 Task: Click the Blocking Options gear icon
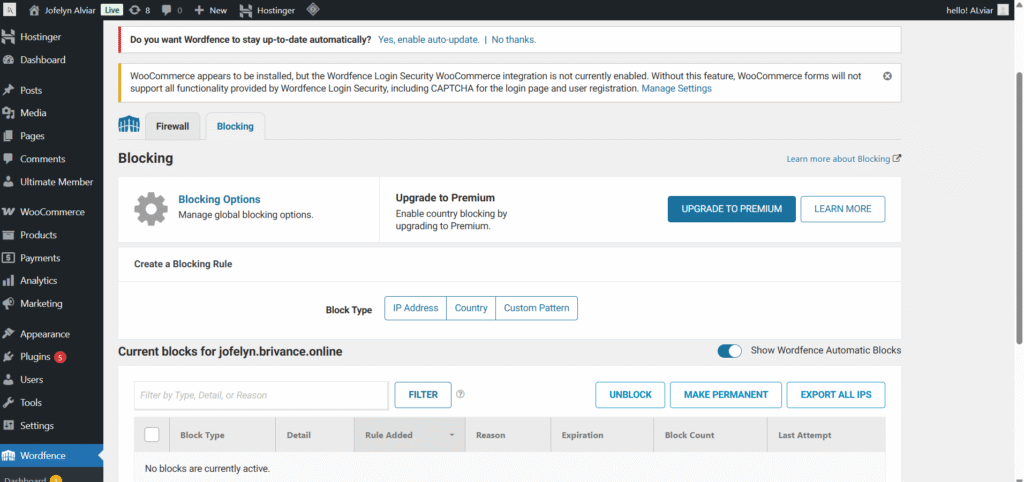pyautogui.click(x=151, y=209)
